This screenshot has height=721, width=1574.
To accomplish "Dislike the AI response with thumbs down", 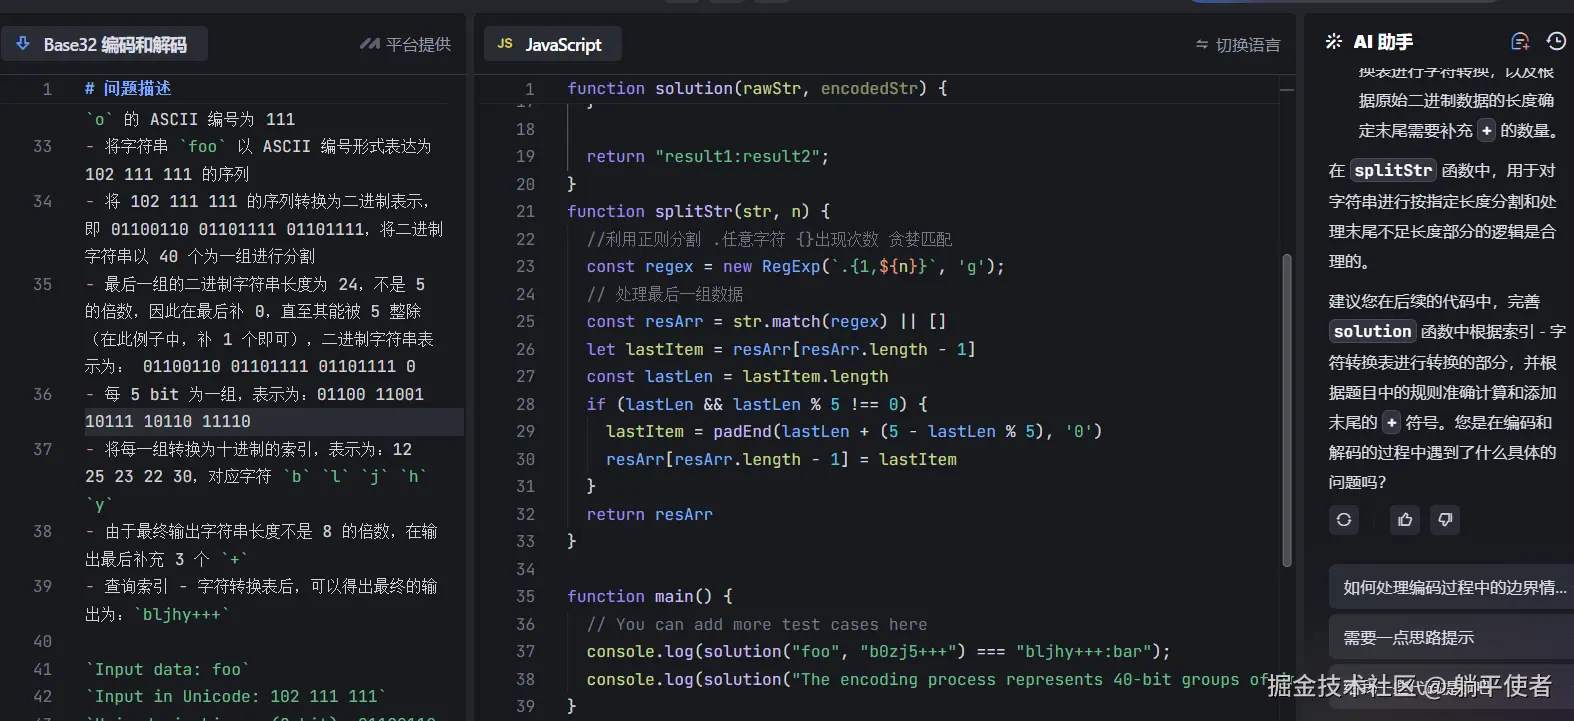I will (x=1445, y=520).
